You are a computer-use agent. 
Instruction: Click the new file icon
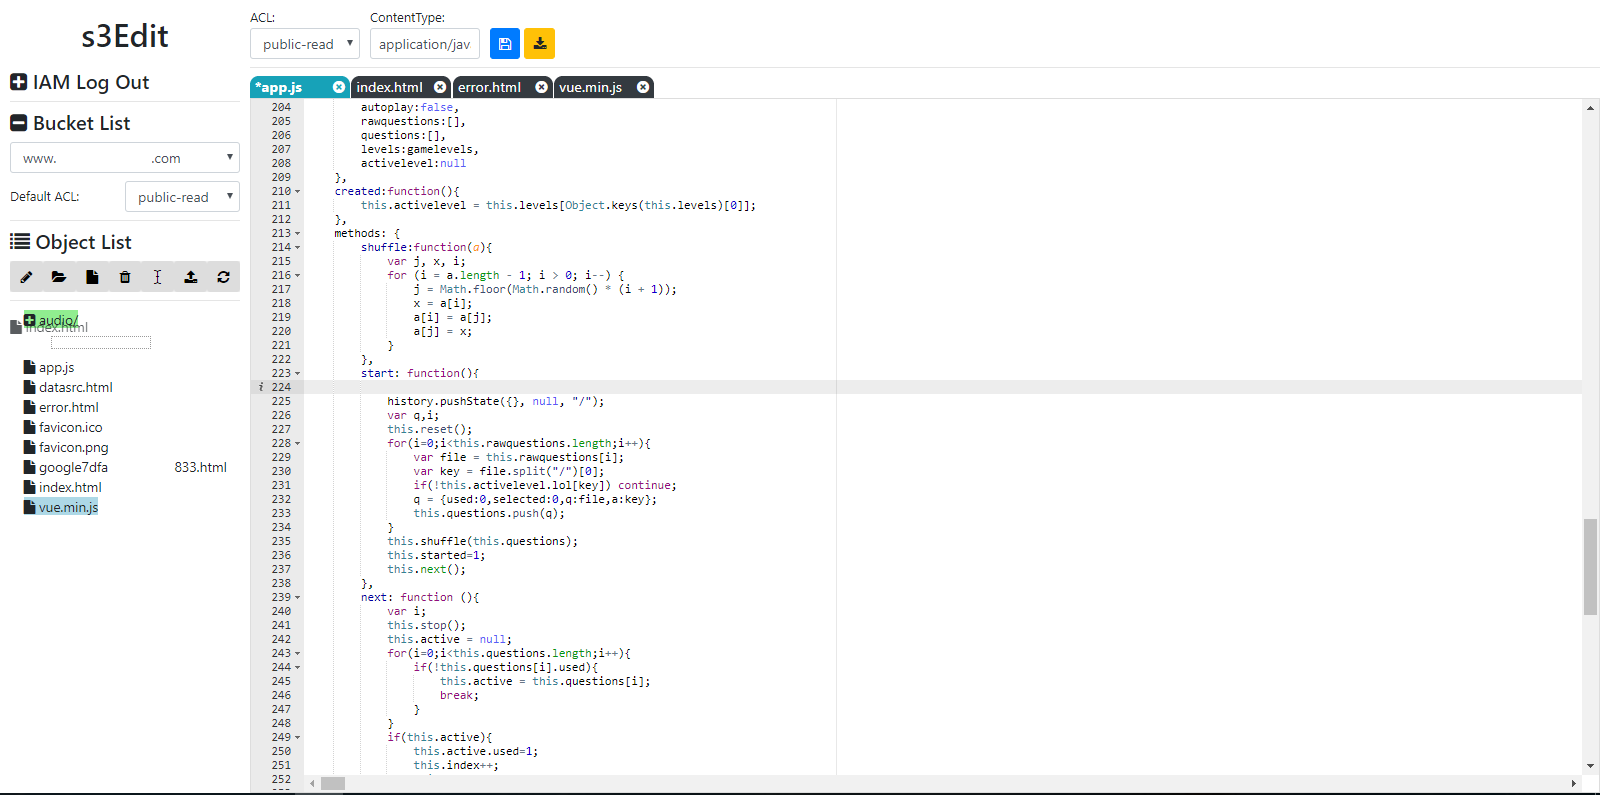[x=92, y=277]
